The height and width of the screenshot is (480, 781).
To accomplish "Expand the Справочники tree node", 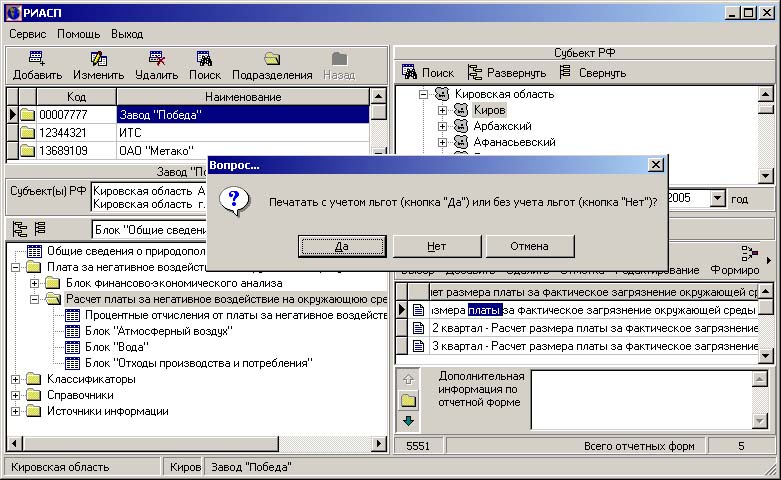I will 16,395.
